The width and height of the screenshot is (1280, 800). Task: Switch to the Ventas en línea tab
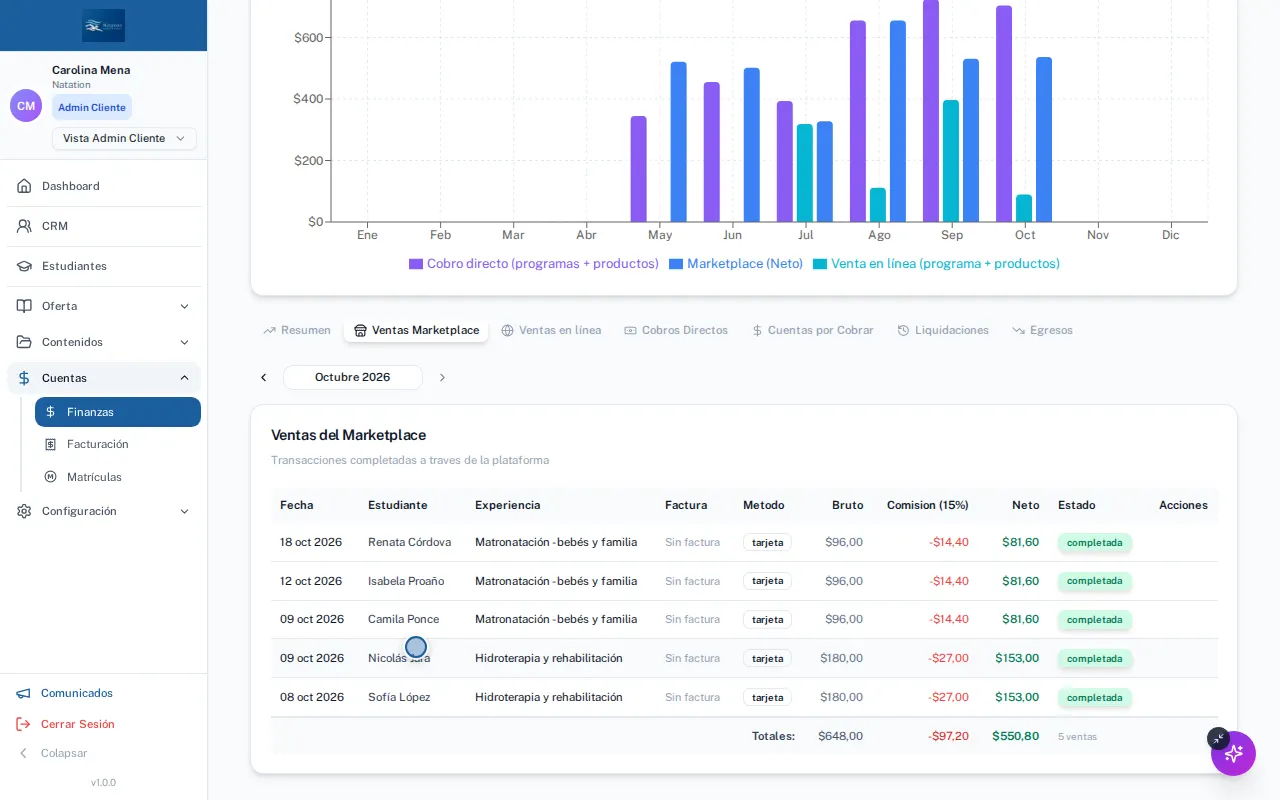[551, 330]
